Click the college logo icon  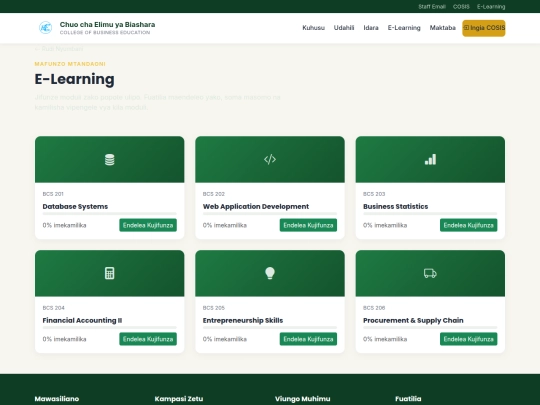45,28
